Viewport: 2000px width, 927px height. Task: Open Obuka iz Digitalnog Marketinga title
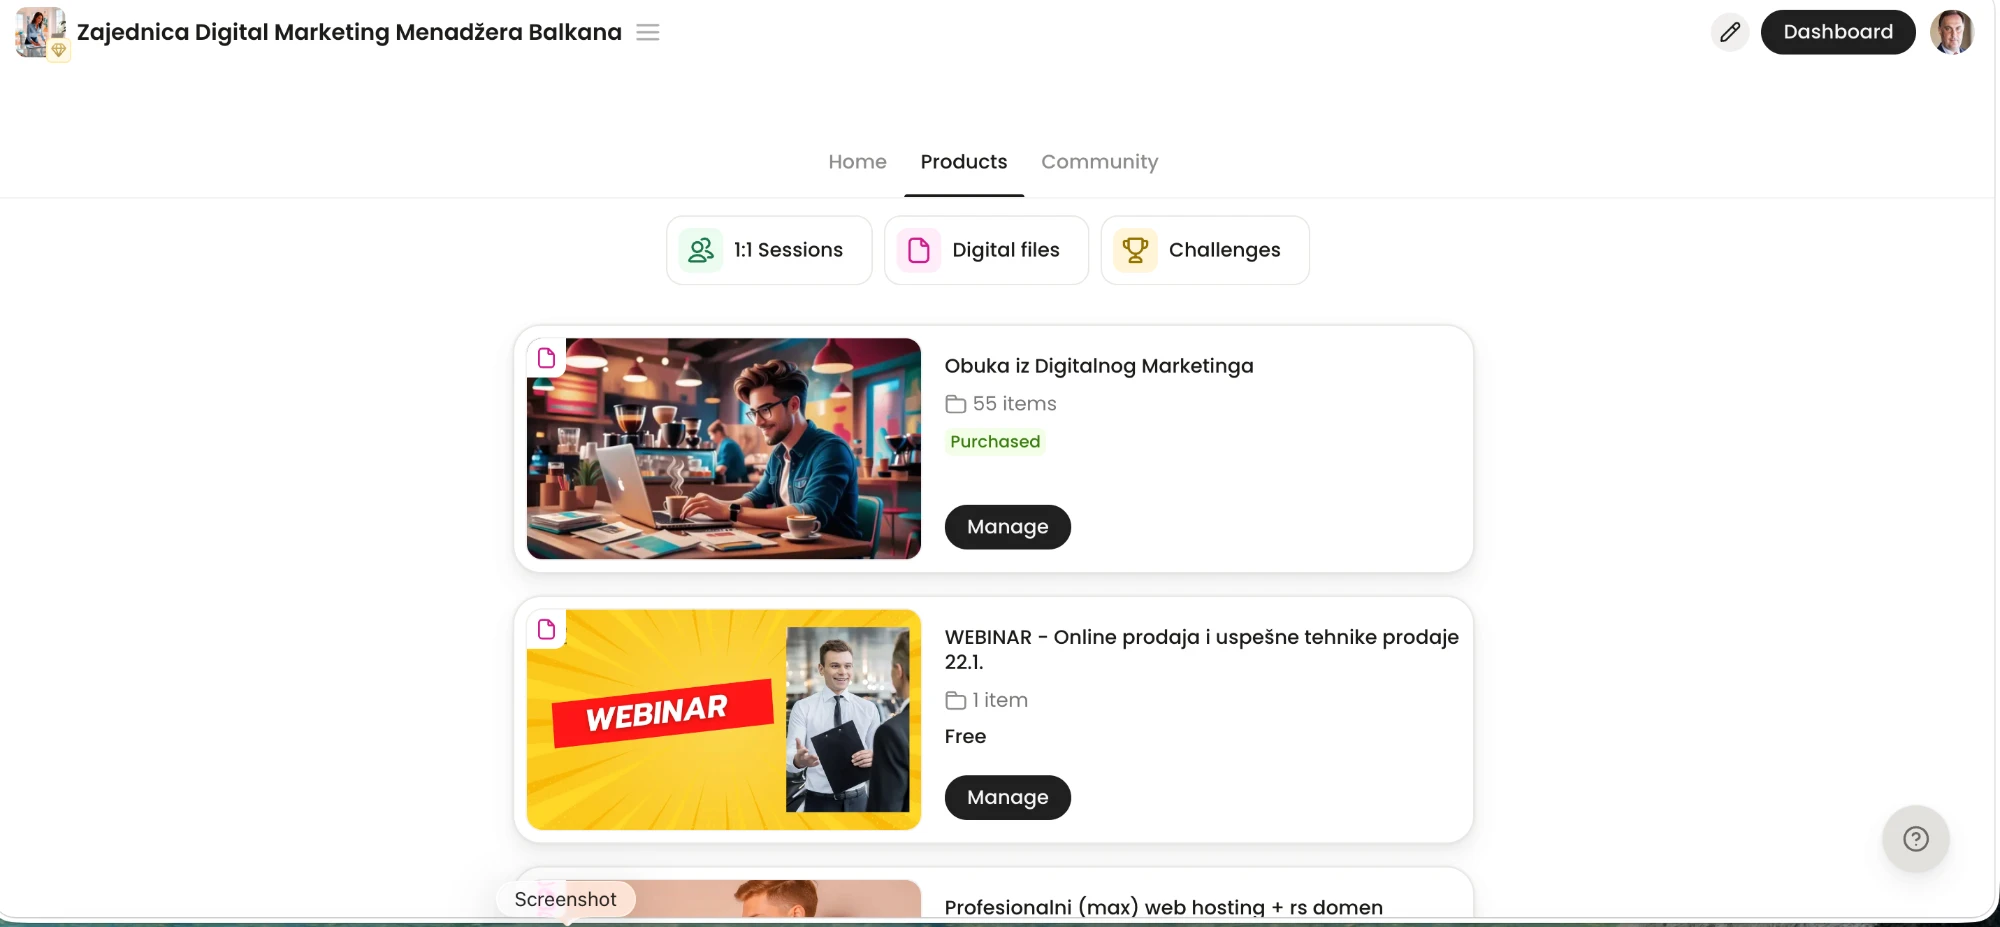(1098, 366)
